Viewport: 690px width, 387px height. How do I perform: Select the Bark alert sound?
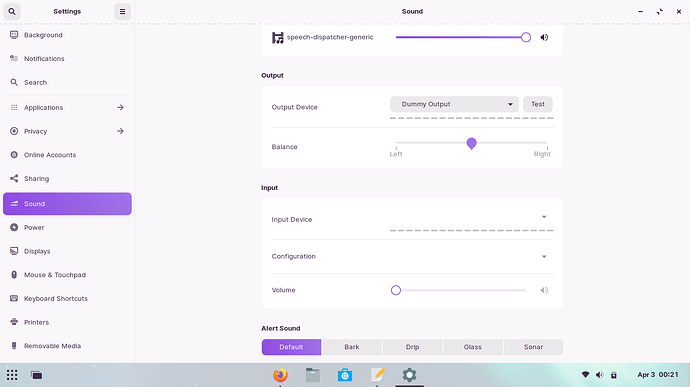click(352, 347)
